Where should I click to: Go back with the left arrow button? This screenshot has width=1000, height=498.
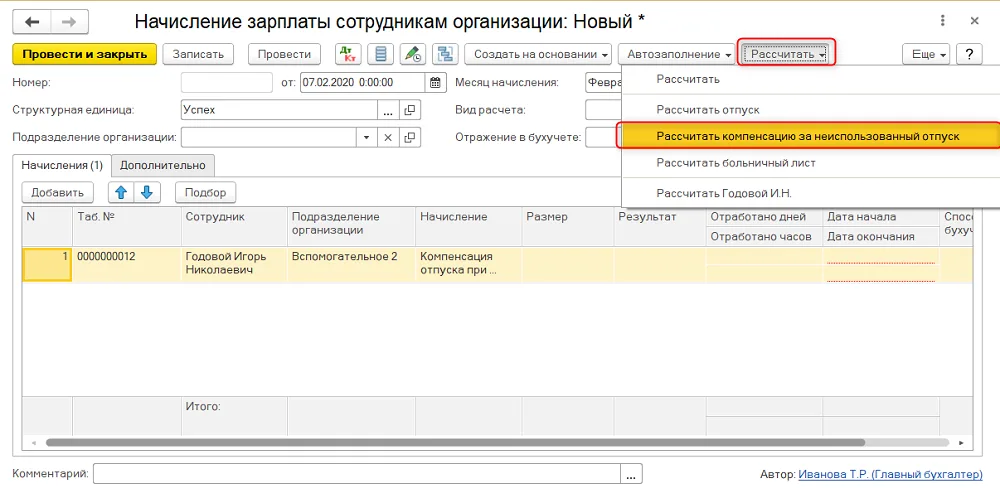point(31,22)
